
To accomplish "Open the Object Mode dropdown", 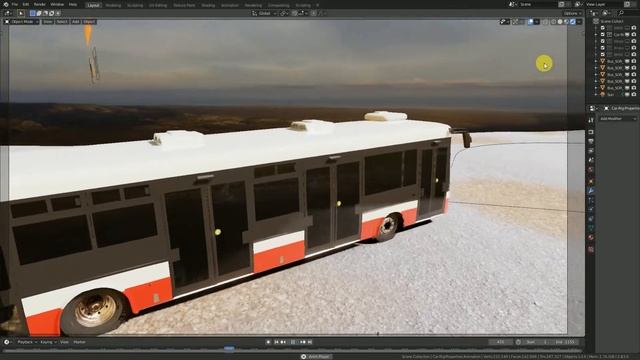I will 21,22.
